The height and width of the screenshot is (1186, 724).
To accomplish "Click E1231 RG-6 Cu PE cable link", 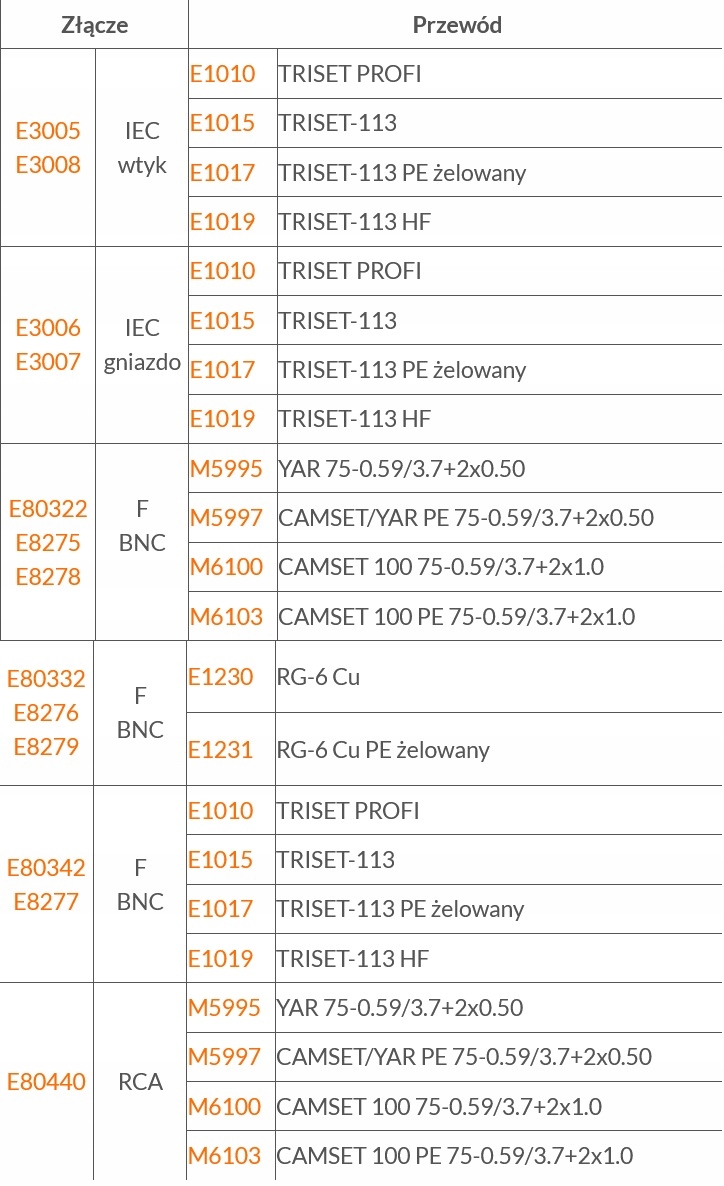I will point(220,750).
